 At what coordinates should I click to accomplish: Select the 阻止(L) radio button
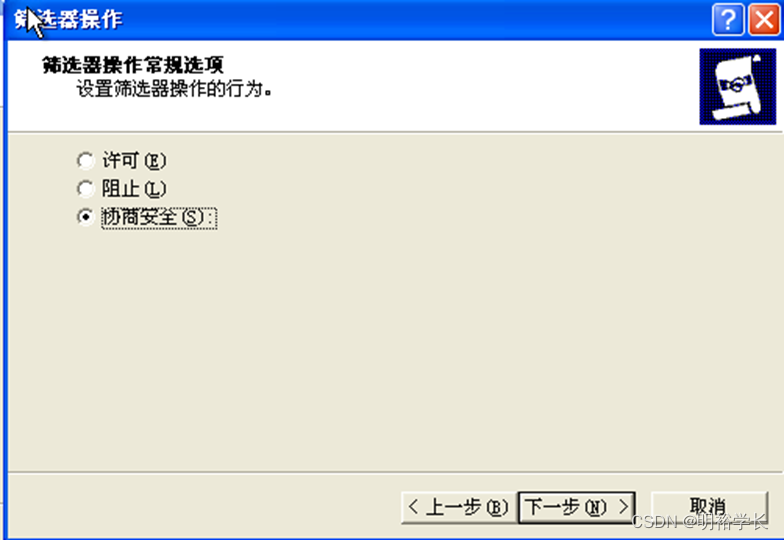(86, 188)
